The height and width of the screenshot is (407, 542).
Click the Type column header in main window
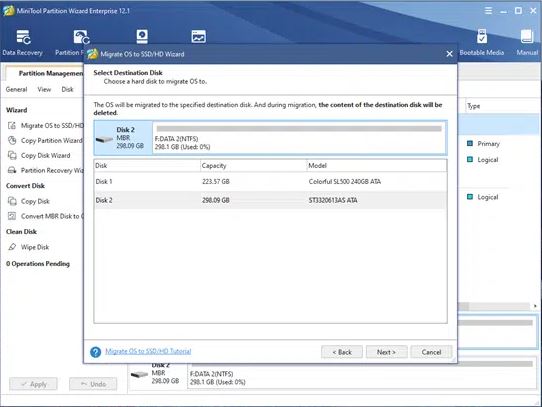(474, 106)
